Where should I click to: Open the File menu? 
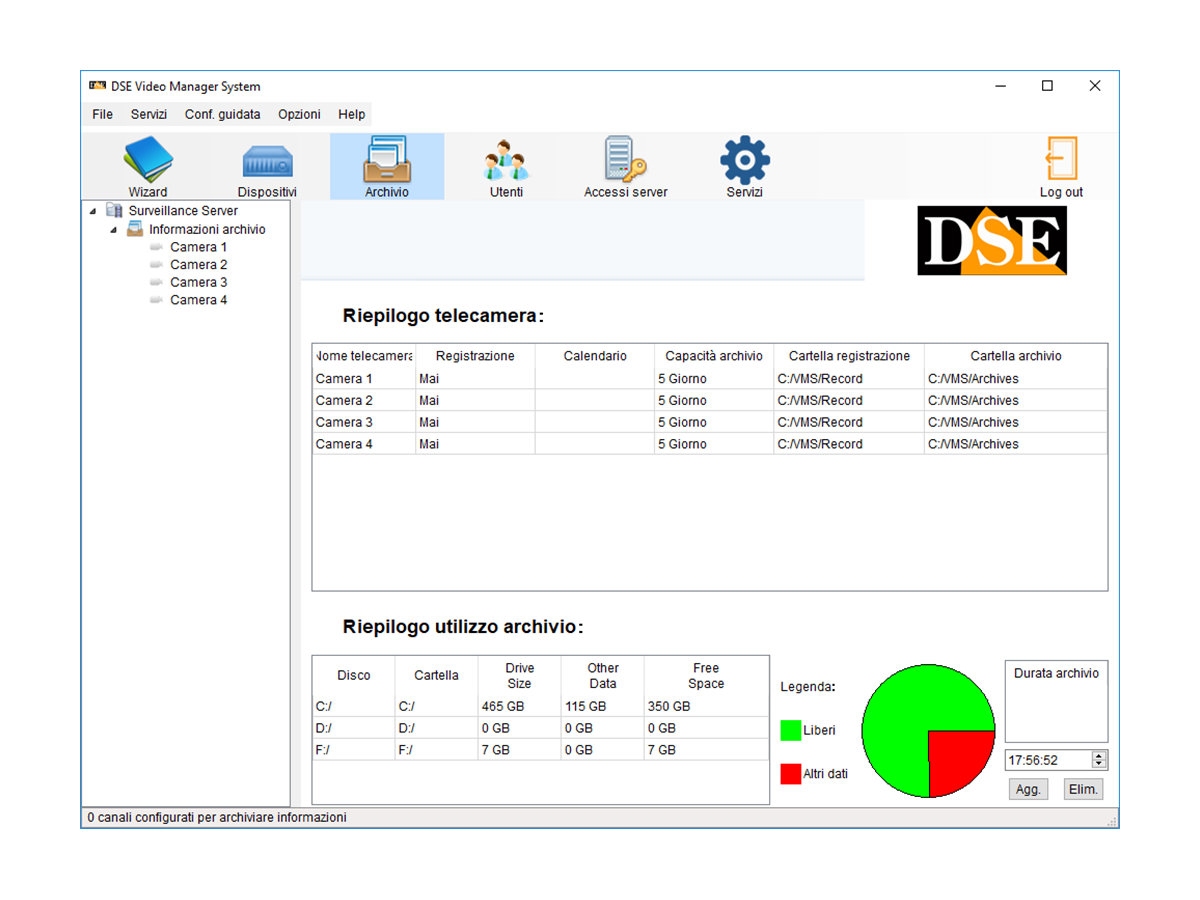101,114
